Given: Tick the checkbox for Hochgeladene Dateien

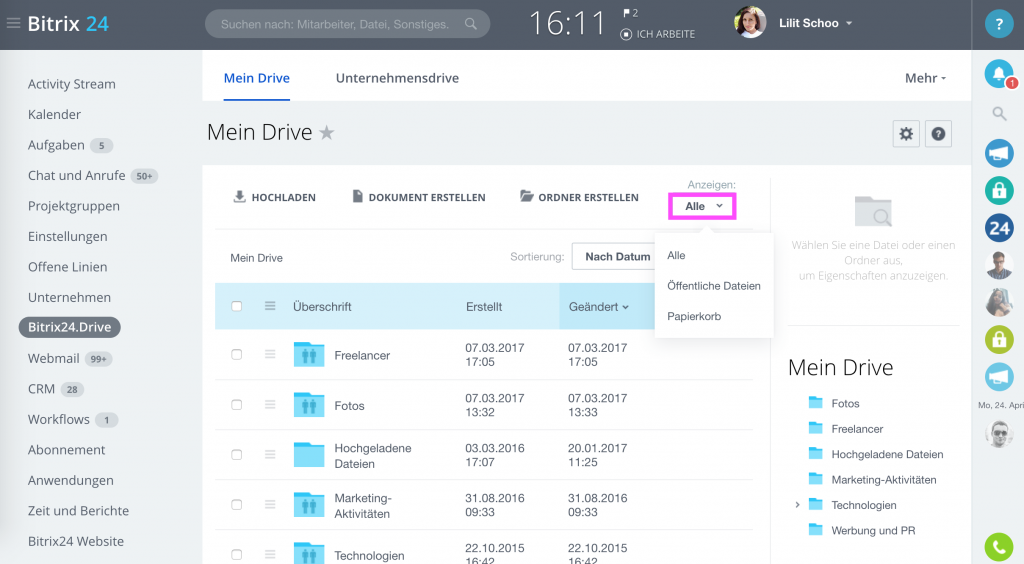Looking at the screenshot, I should coord(236,454).
